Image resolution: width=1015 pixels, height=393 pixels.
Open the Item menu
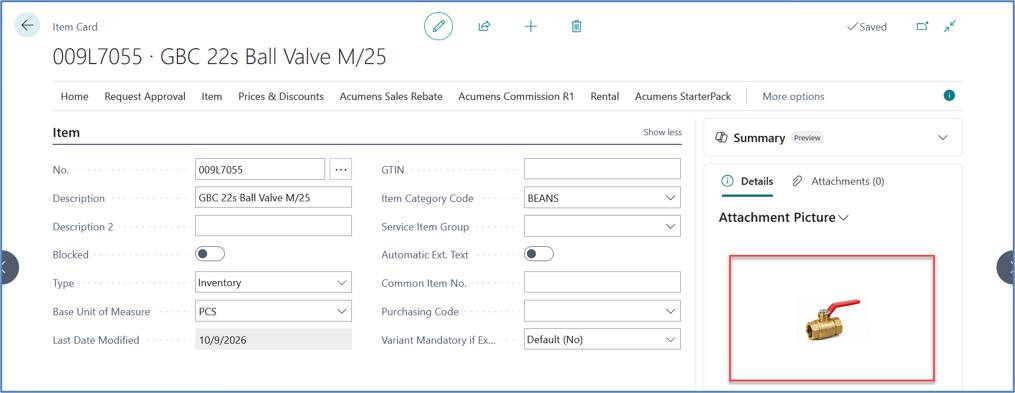point(212,96)
